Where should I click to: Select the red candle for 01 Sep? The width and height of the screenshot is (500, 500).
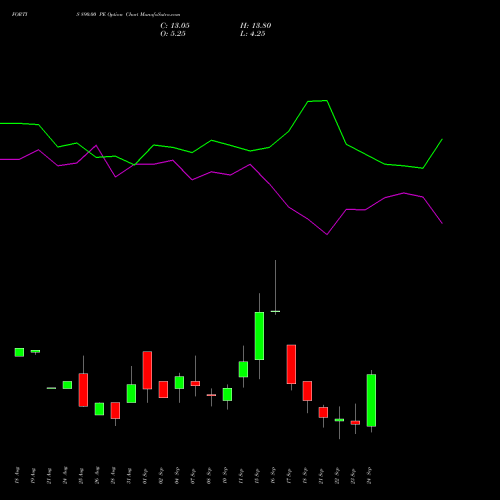147,370
